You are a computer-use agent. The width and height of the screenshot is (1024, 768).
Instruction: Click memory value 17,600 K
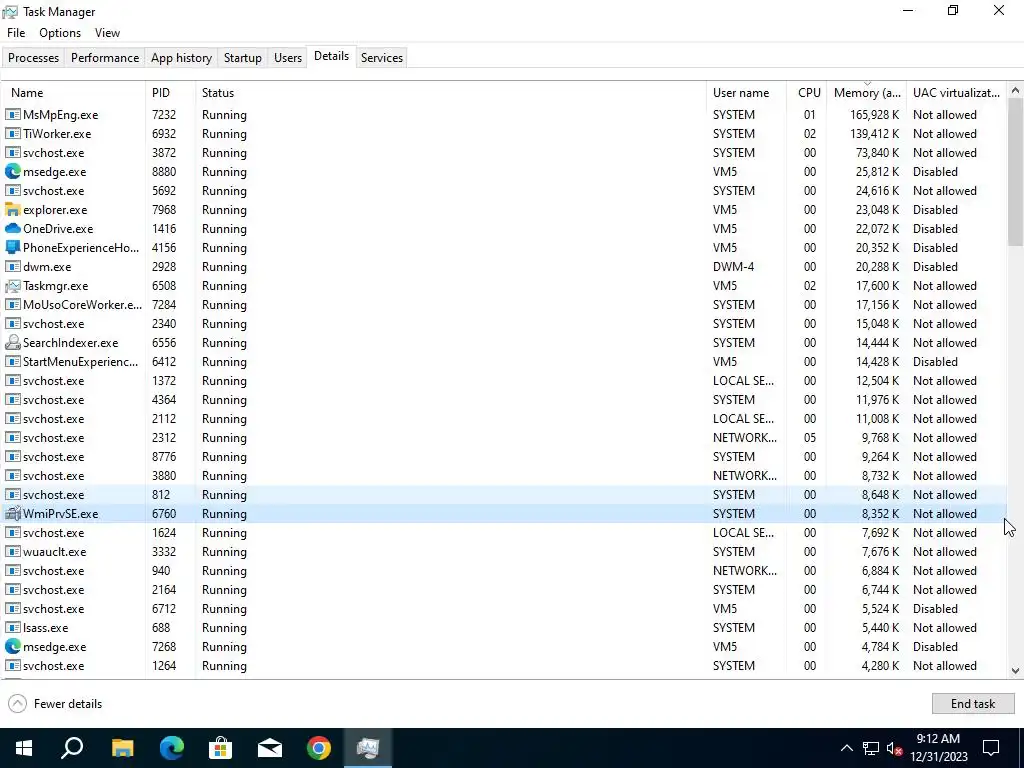[x=877, y=285]
